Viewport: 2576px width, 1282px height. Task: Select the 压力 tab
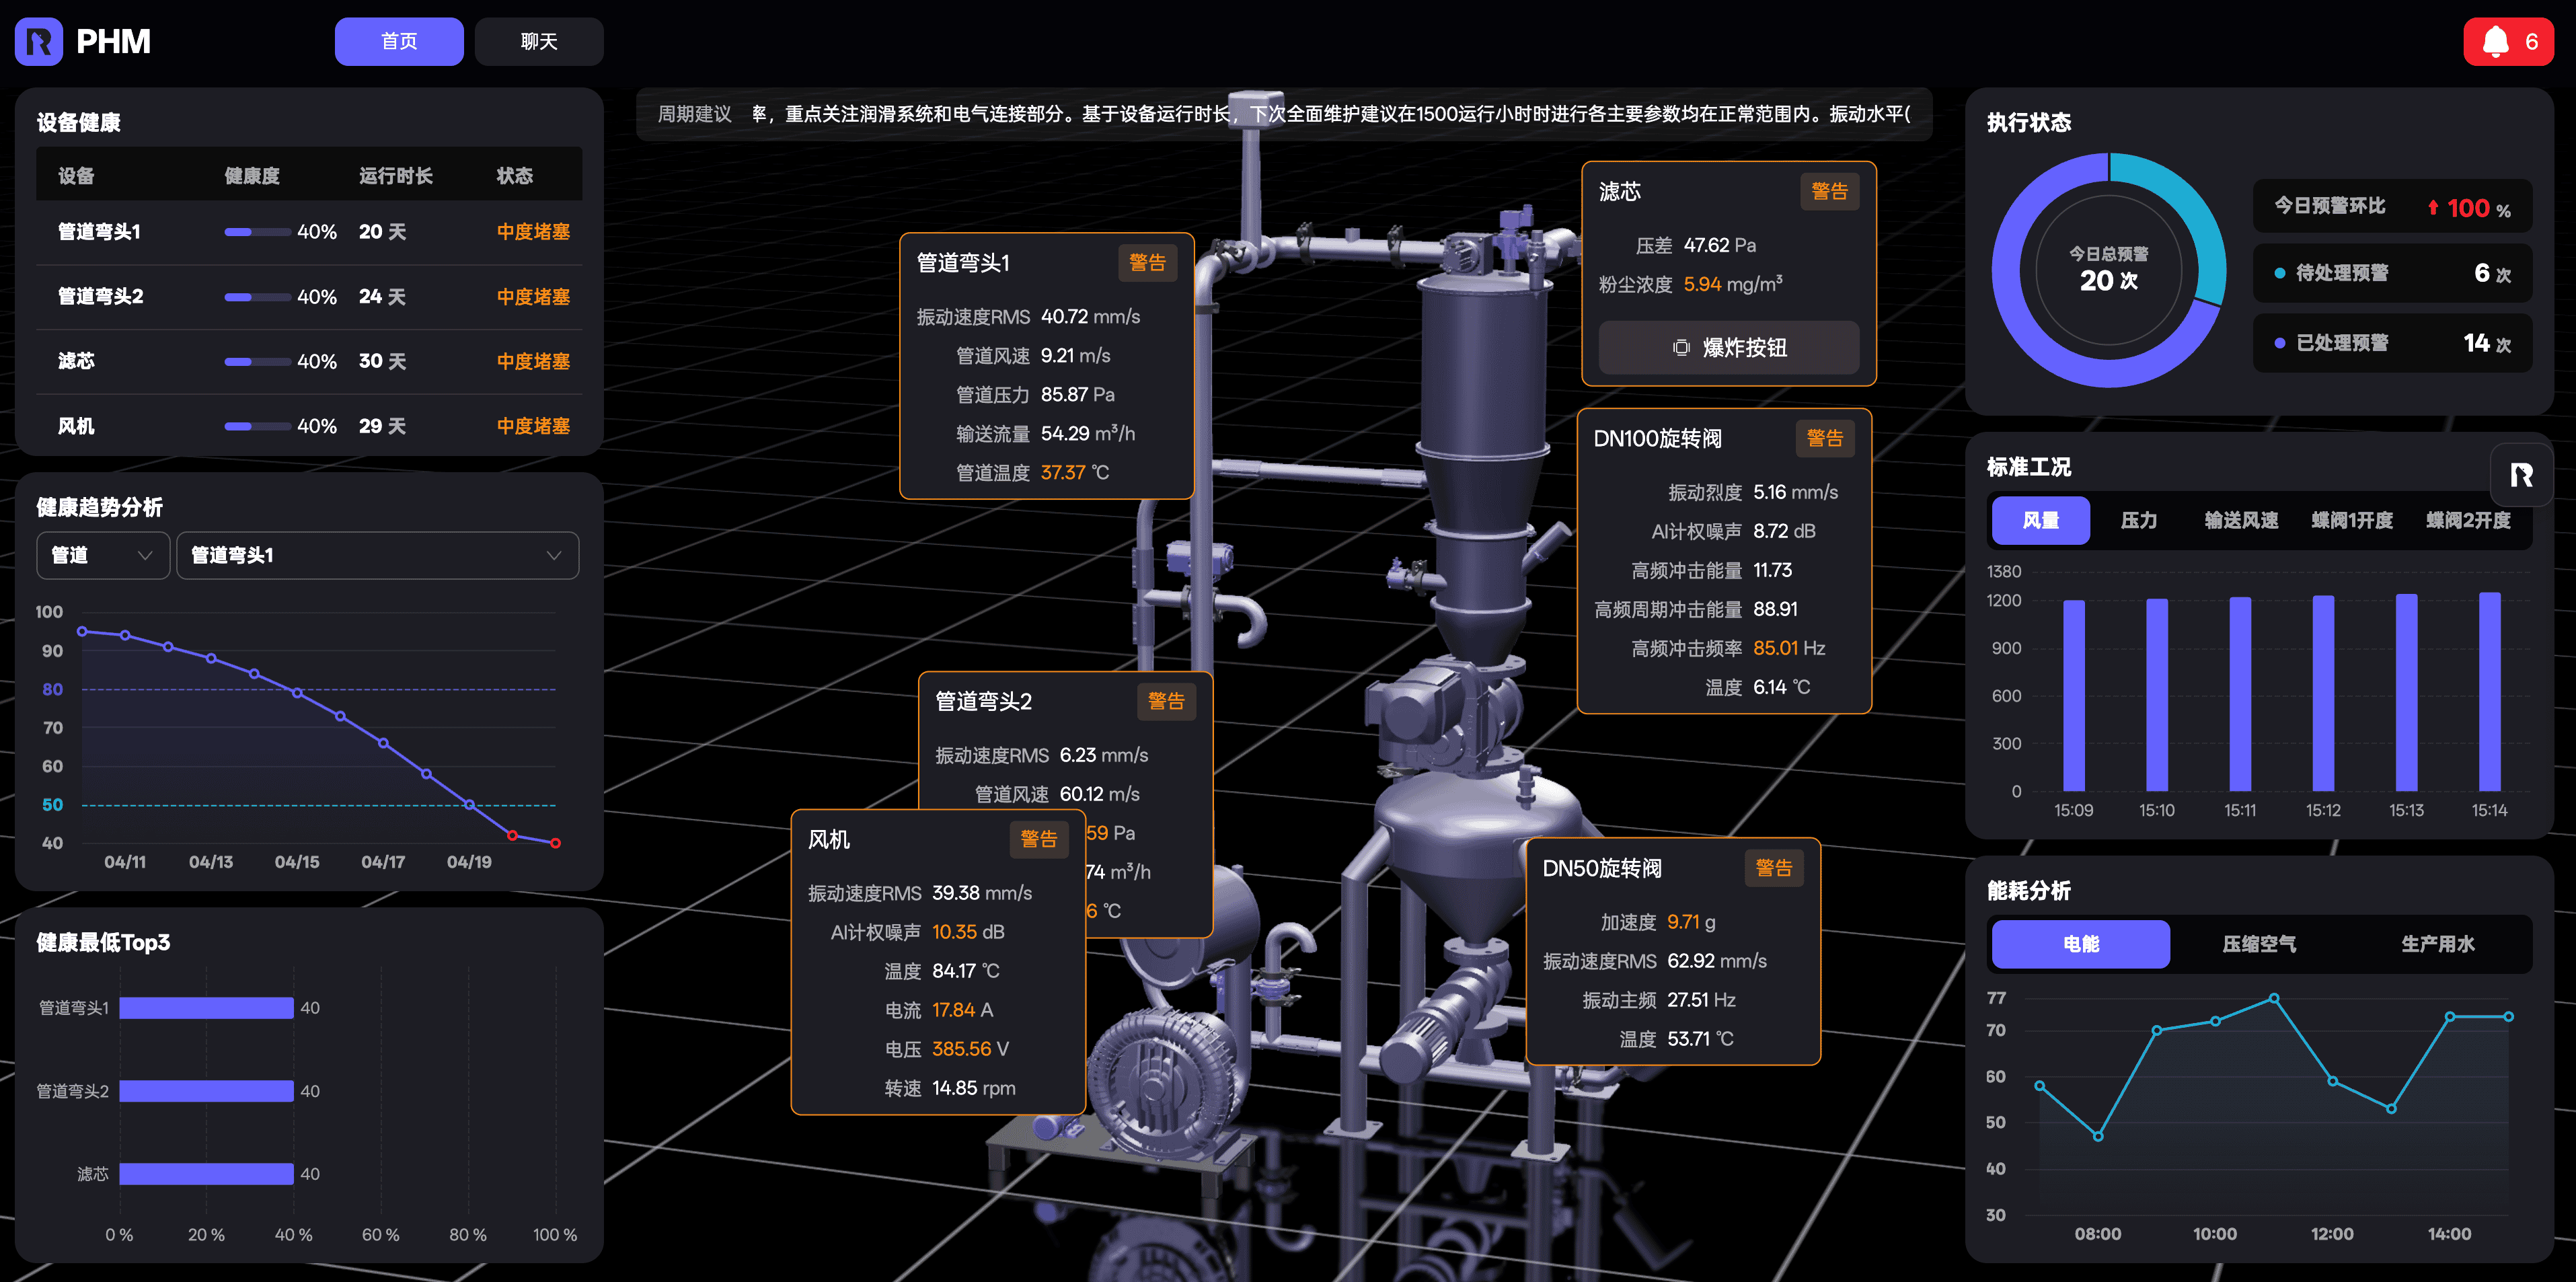click(x=2138, y=520)
